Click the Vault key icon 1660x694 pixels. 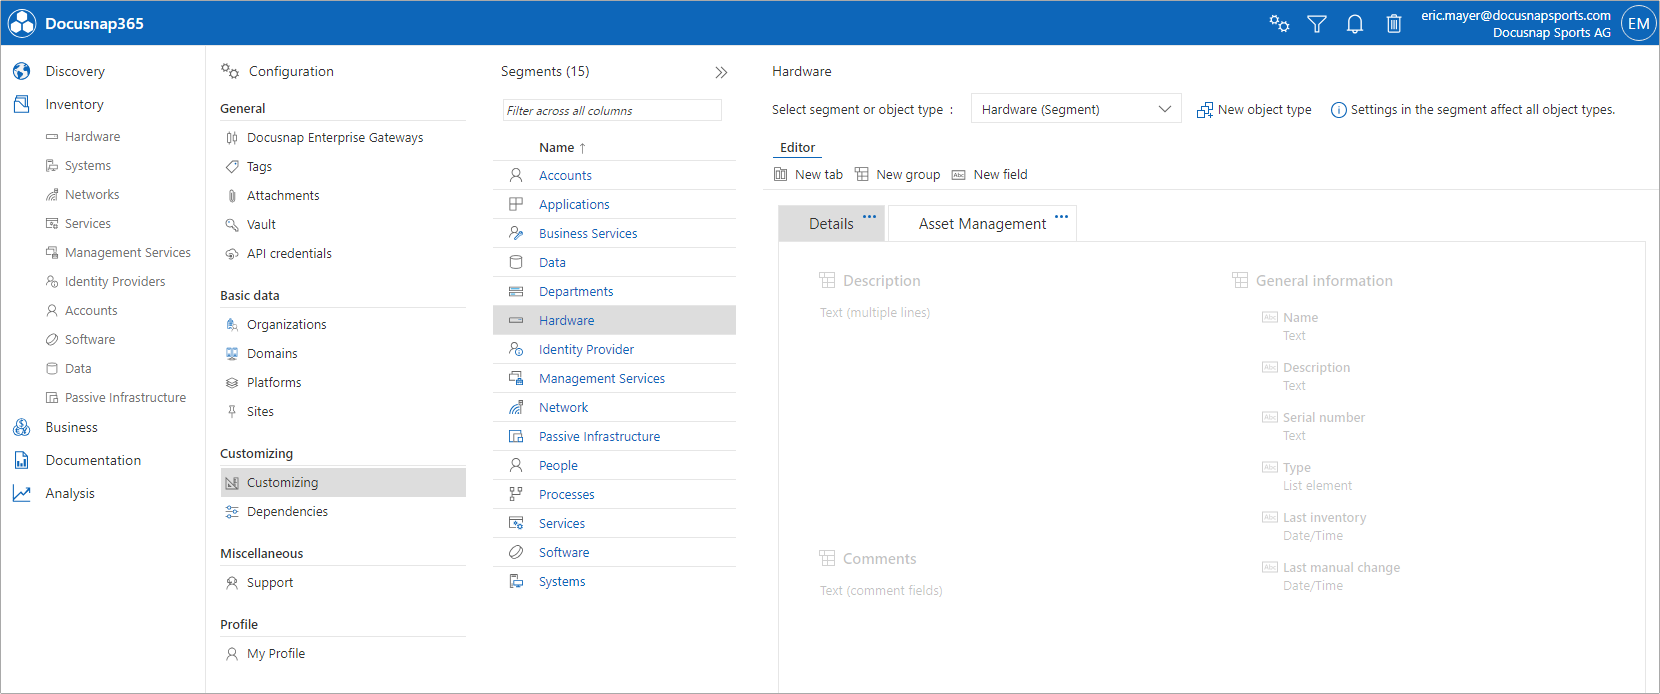tap(232, 225)
